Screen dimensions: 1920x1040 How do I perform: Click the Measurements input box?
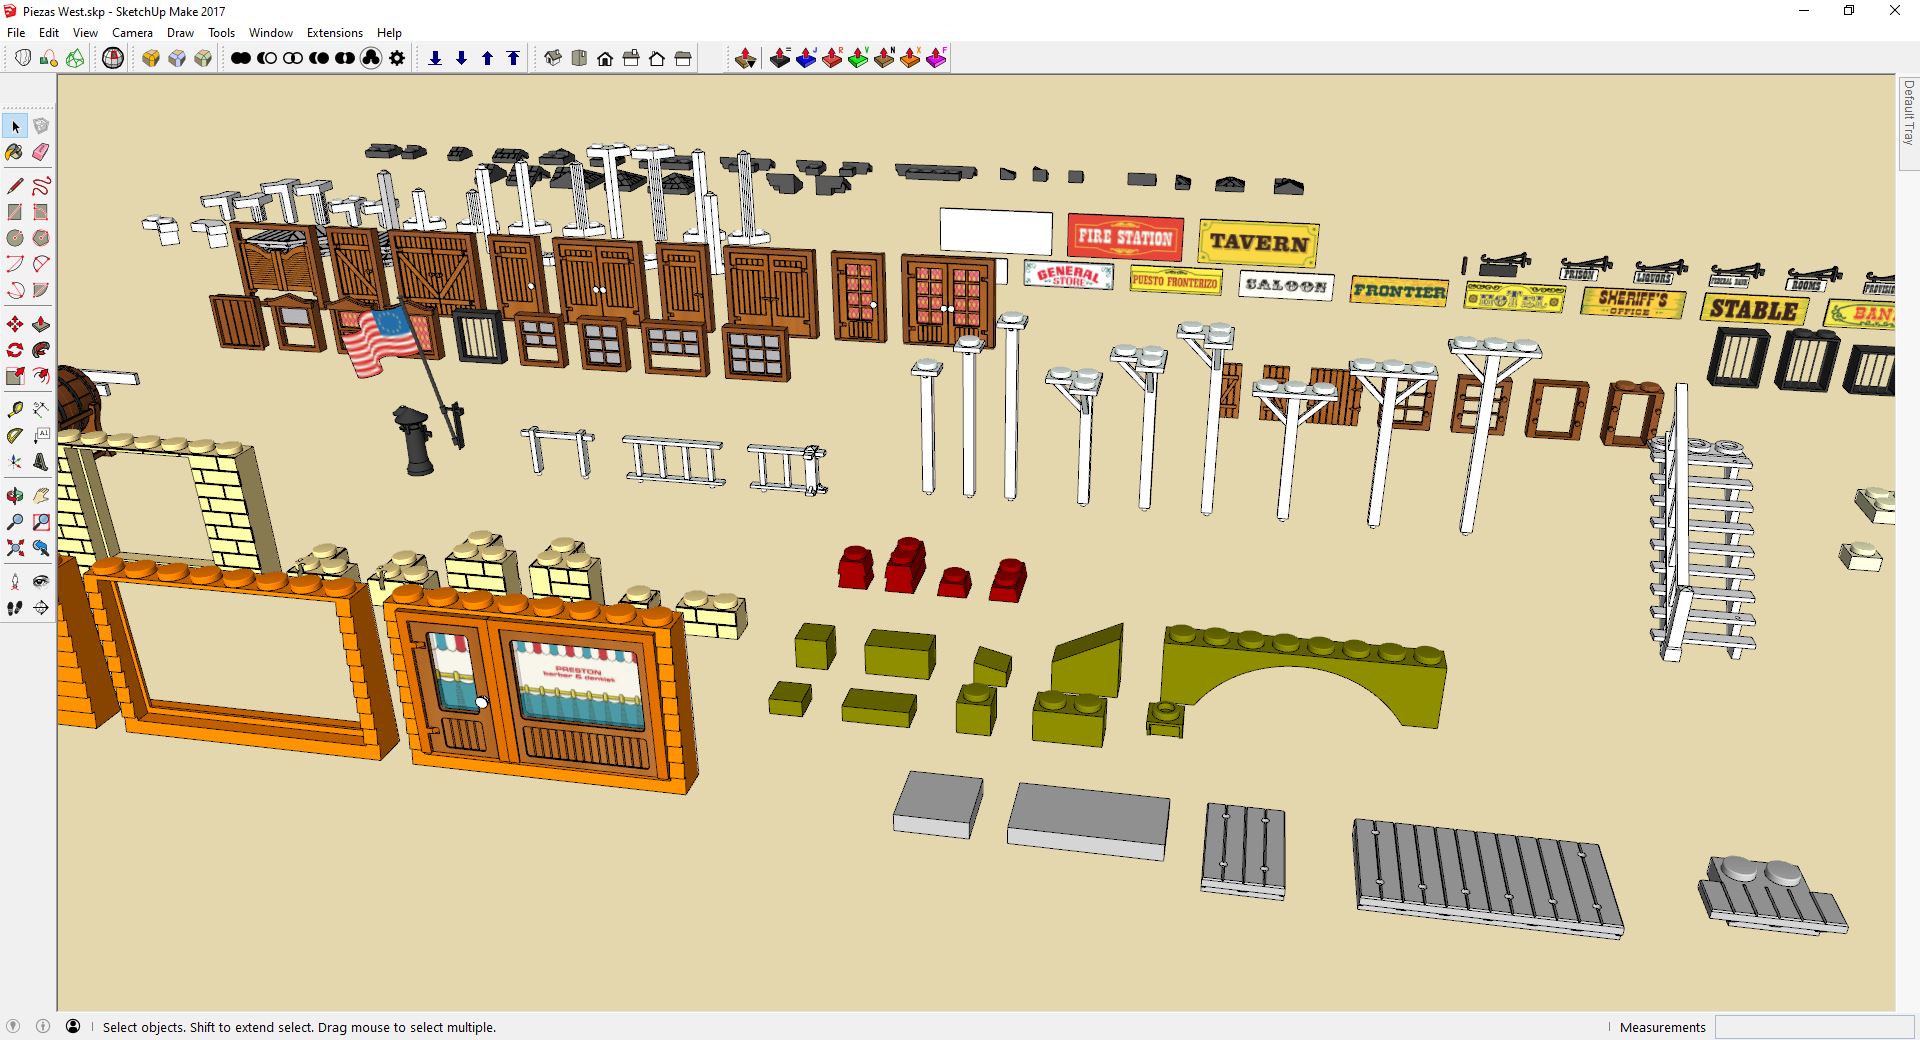click(x=1815, y=1027)
